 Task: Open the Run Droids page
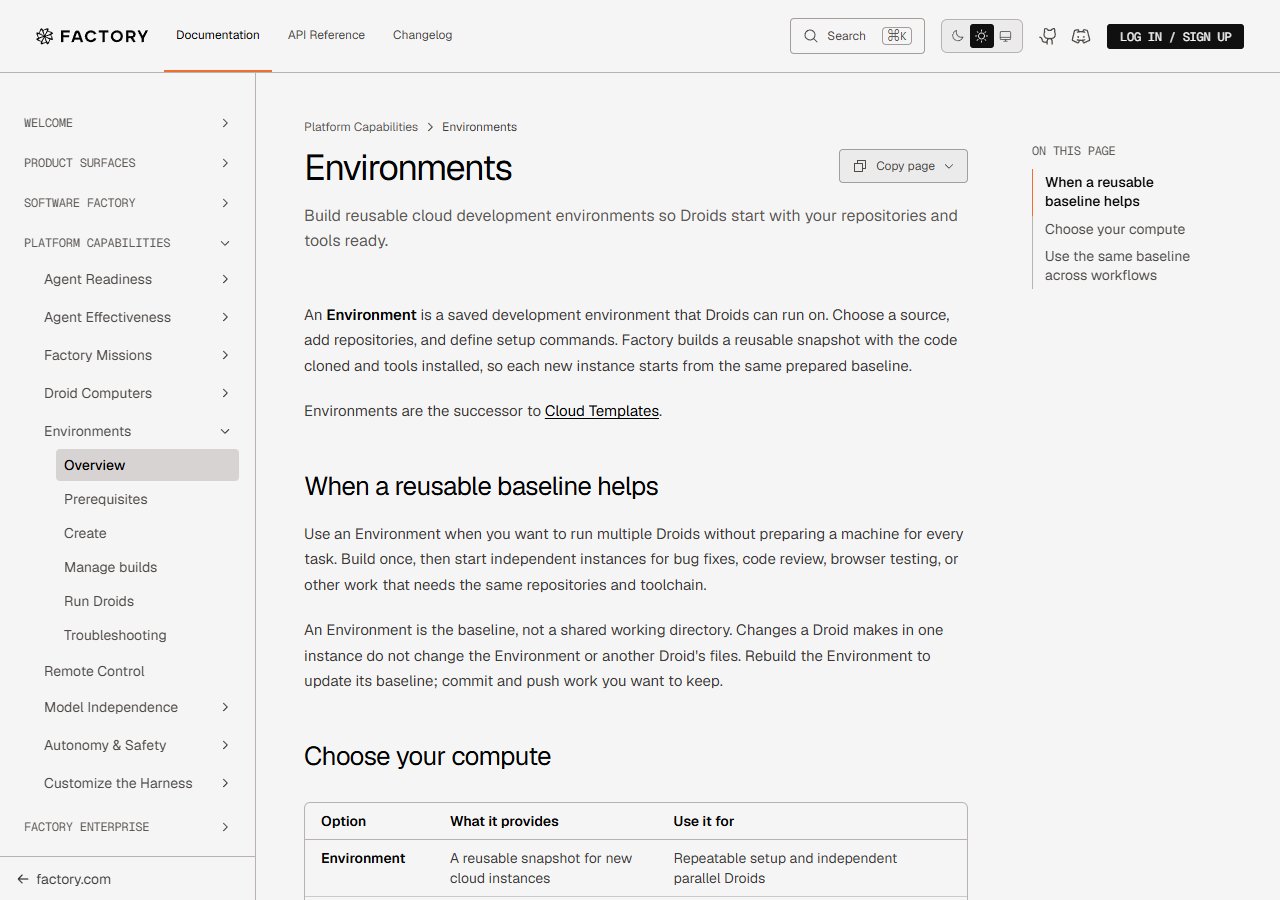[99, 601]
